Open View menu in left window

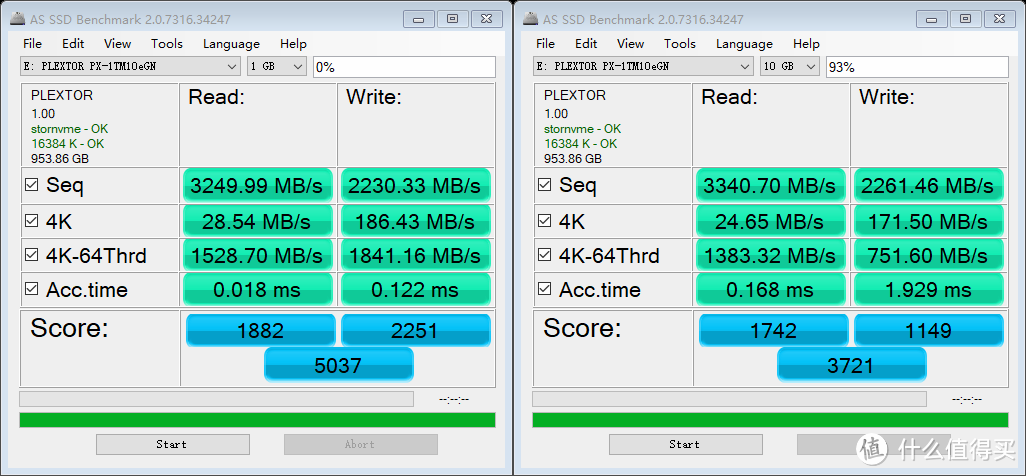[x=118, y=44]
